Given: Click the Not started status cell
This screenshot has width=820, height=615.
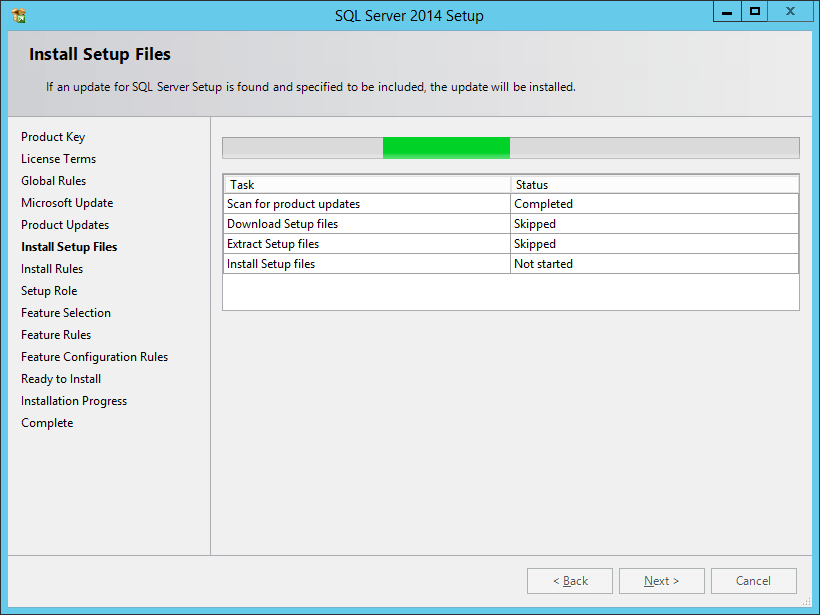Looking at the screenshot, I should (x=543, y=264).
